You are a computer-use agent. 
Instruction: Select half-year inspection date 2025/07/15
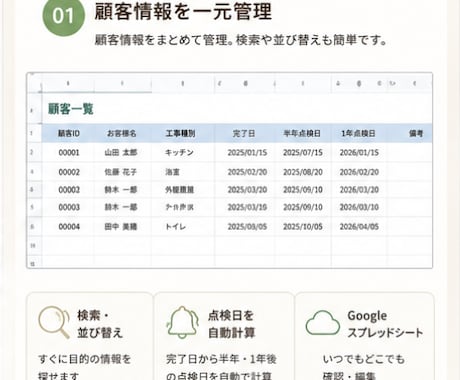pos(303,153)
